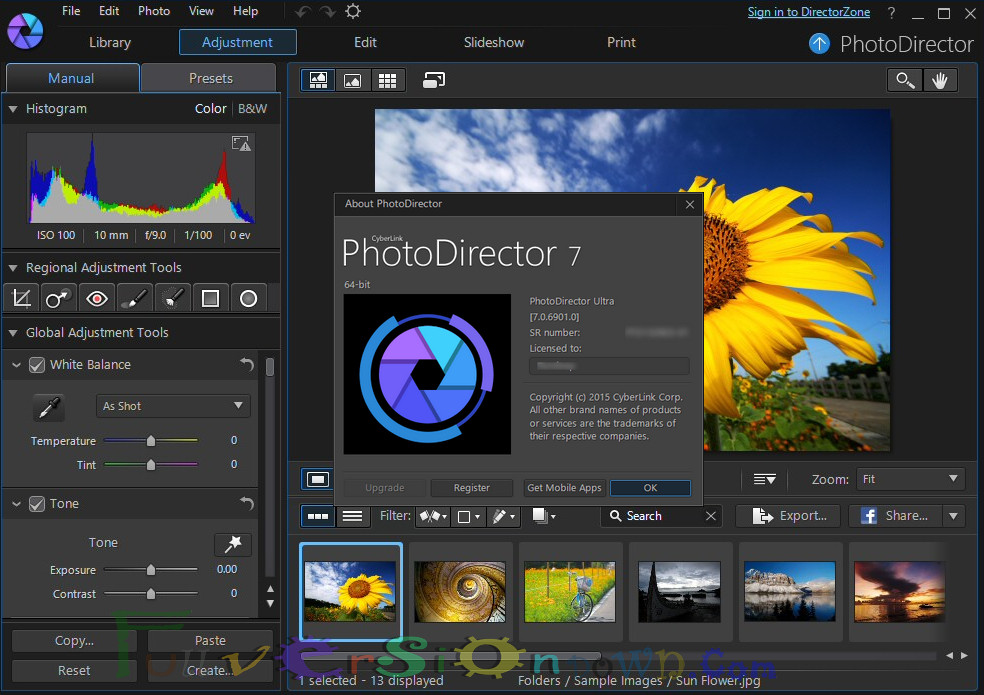Switch to viewer only mode

pos(353,80)
